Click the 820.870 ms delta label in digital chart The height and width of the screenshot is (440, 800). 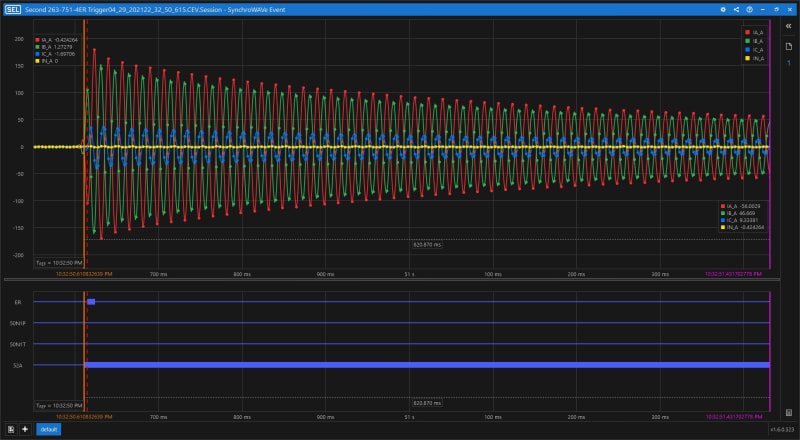tap(427, 403)
